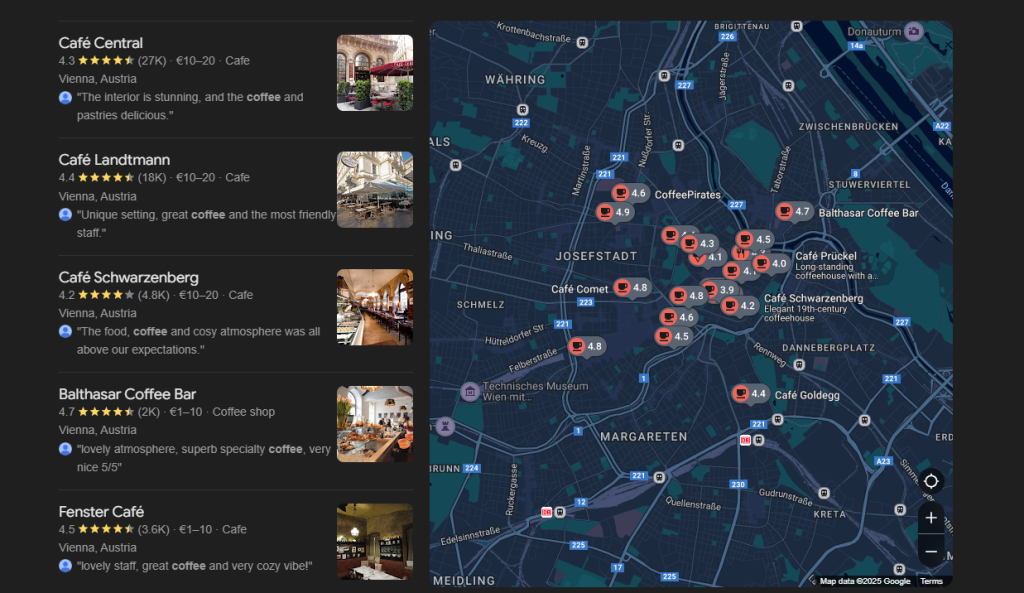Click Café Landtmann review quote text

click(x=206, y=224)
